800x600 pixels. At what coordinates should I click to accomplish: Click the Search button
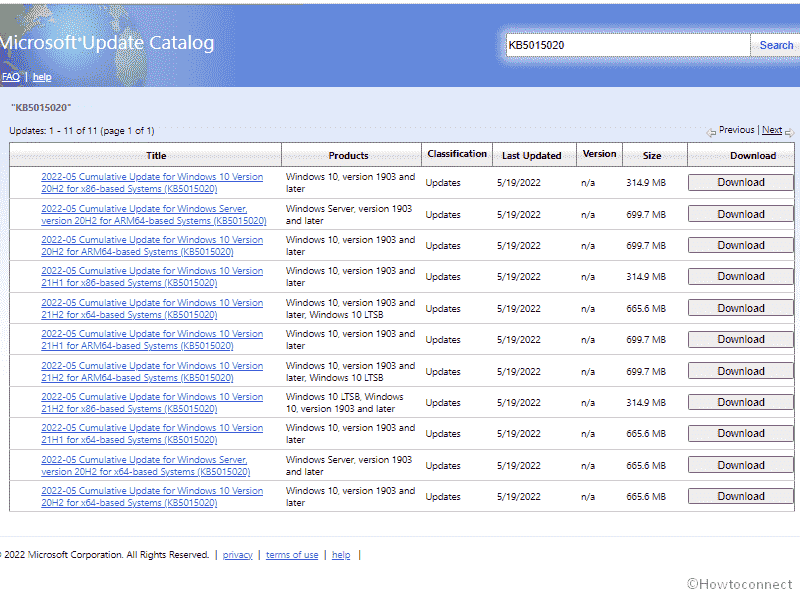776,45
